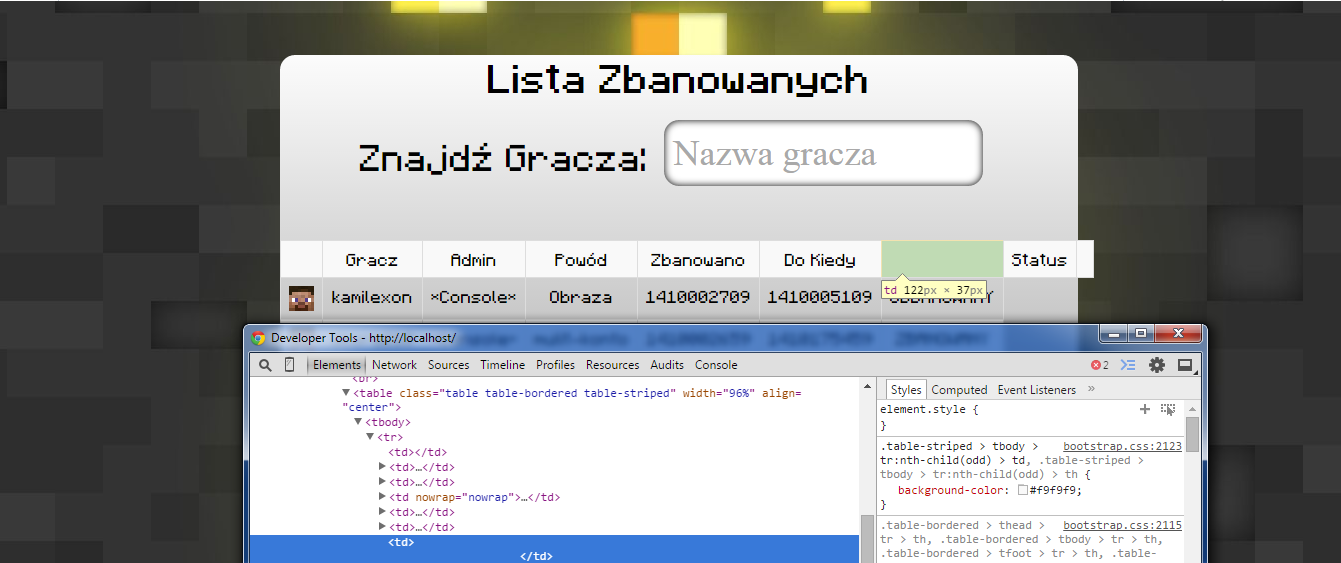Click the player avatar thumbnail for kamilexon
The width and height of the screenshot is (1341, 563).
pos(301,297)
